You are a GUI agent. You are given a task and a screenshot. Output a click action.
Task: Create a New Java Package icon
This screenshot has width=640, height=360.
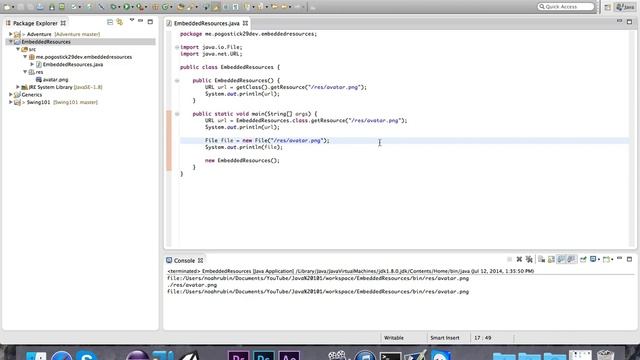pos(156,7)
